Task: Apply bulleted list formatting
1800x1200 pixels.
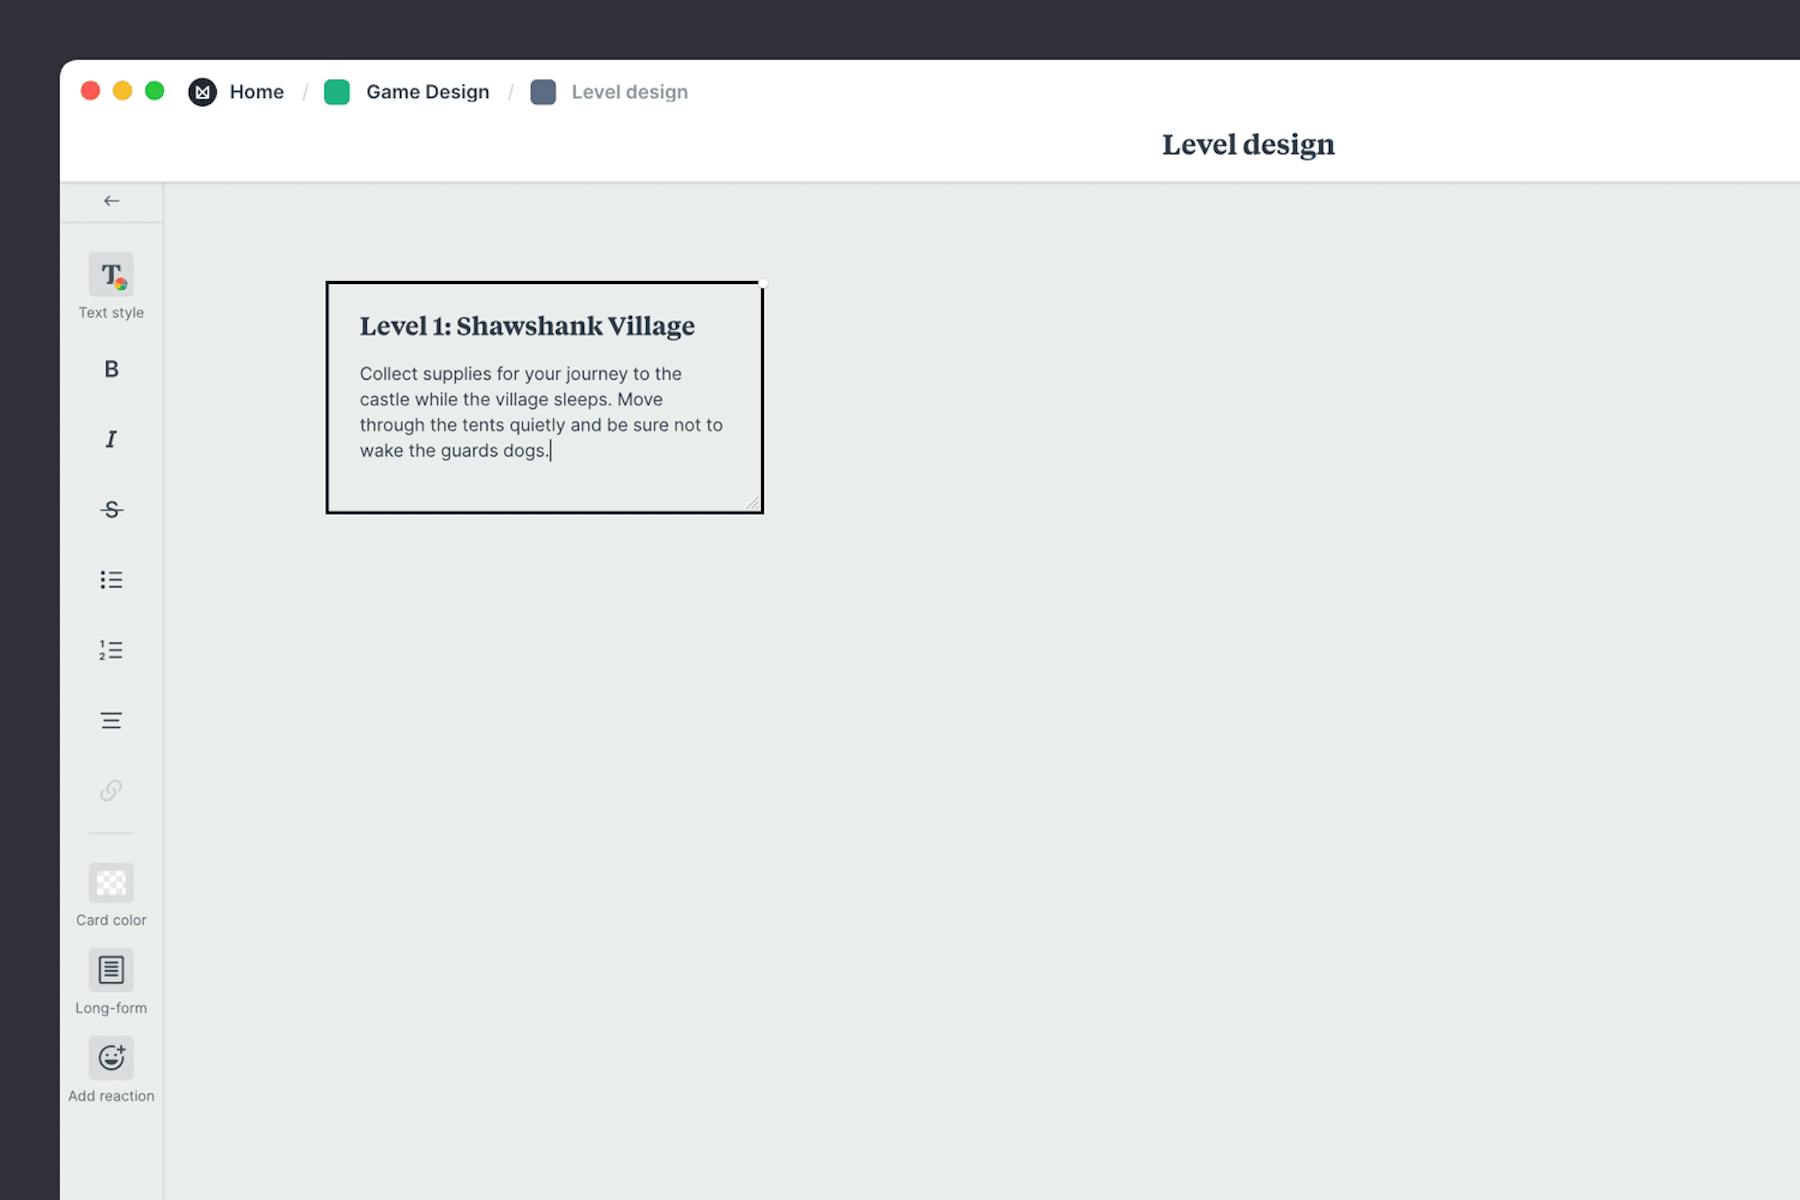Action: tap(111, 580)
